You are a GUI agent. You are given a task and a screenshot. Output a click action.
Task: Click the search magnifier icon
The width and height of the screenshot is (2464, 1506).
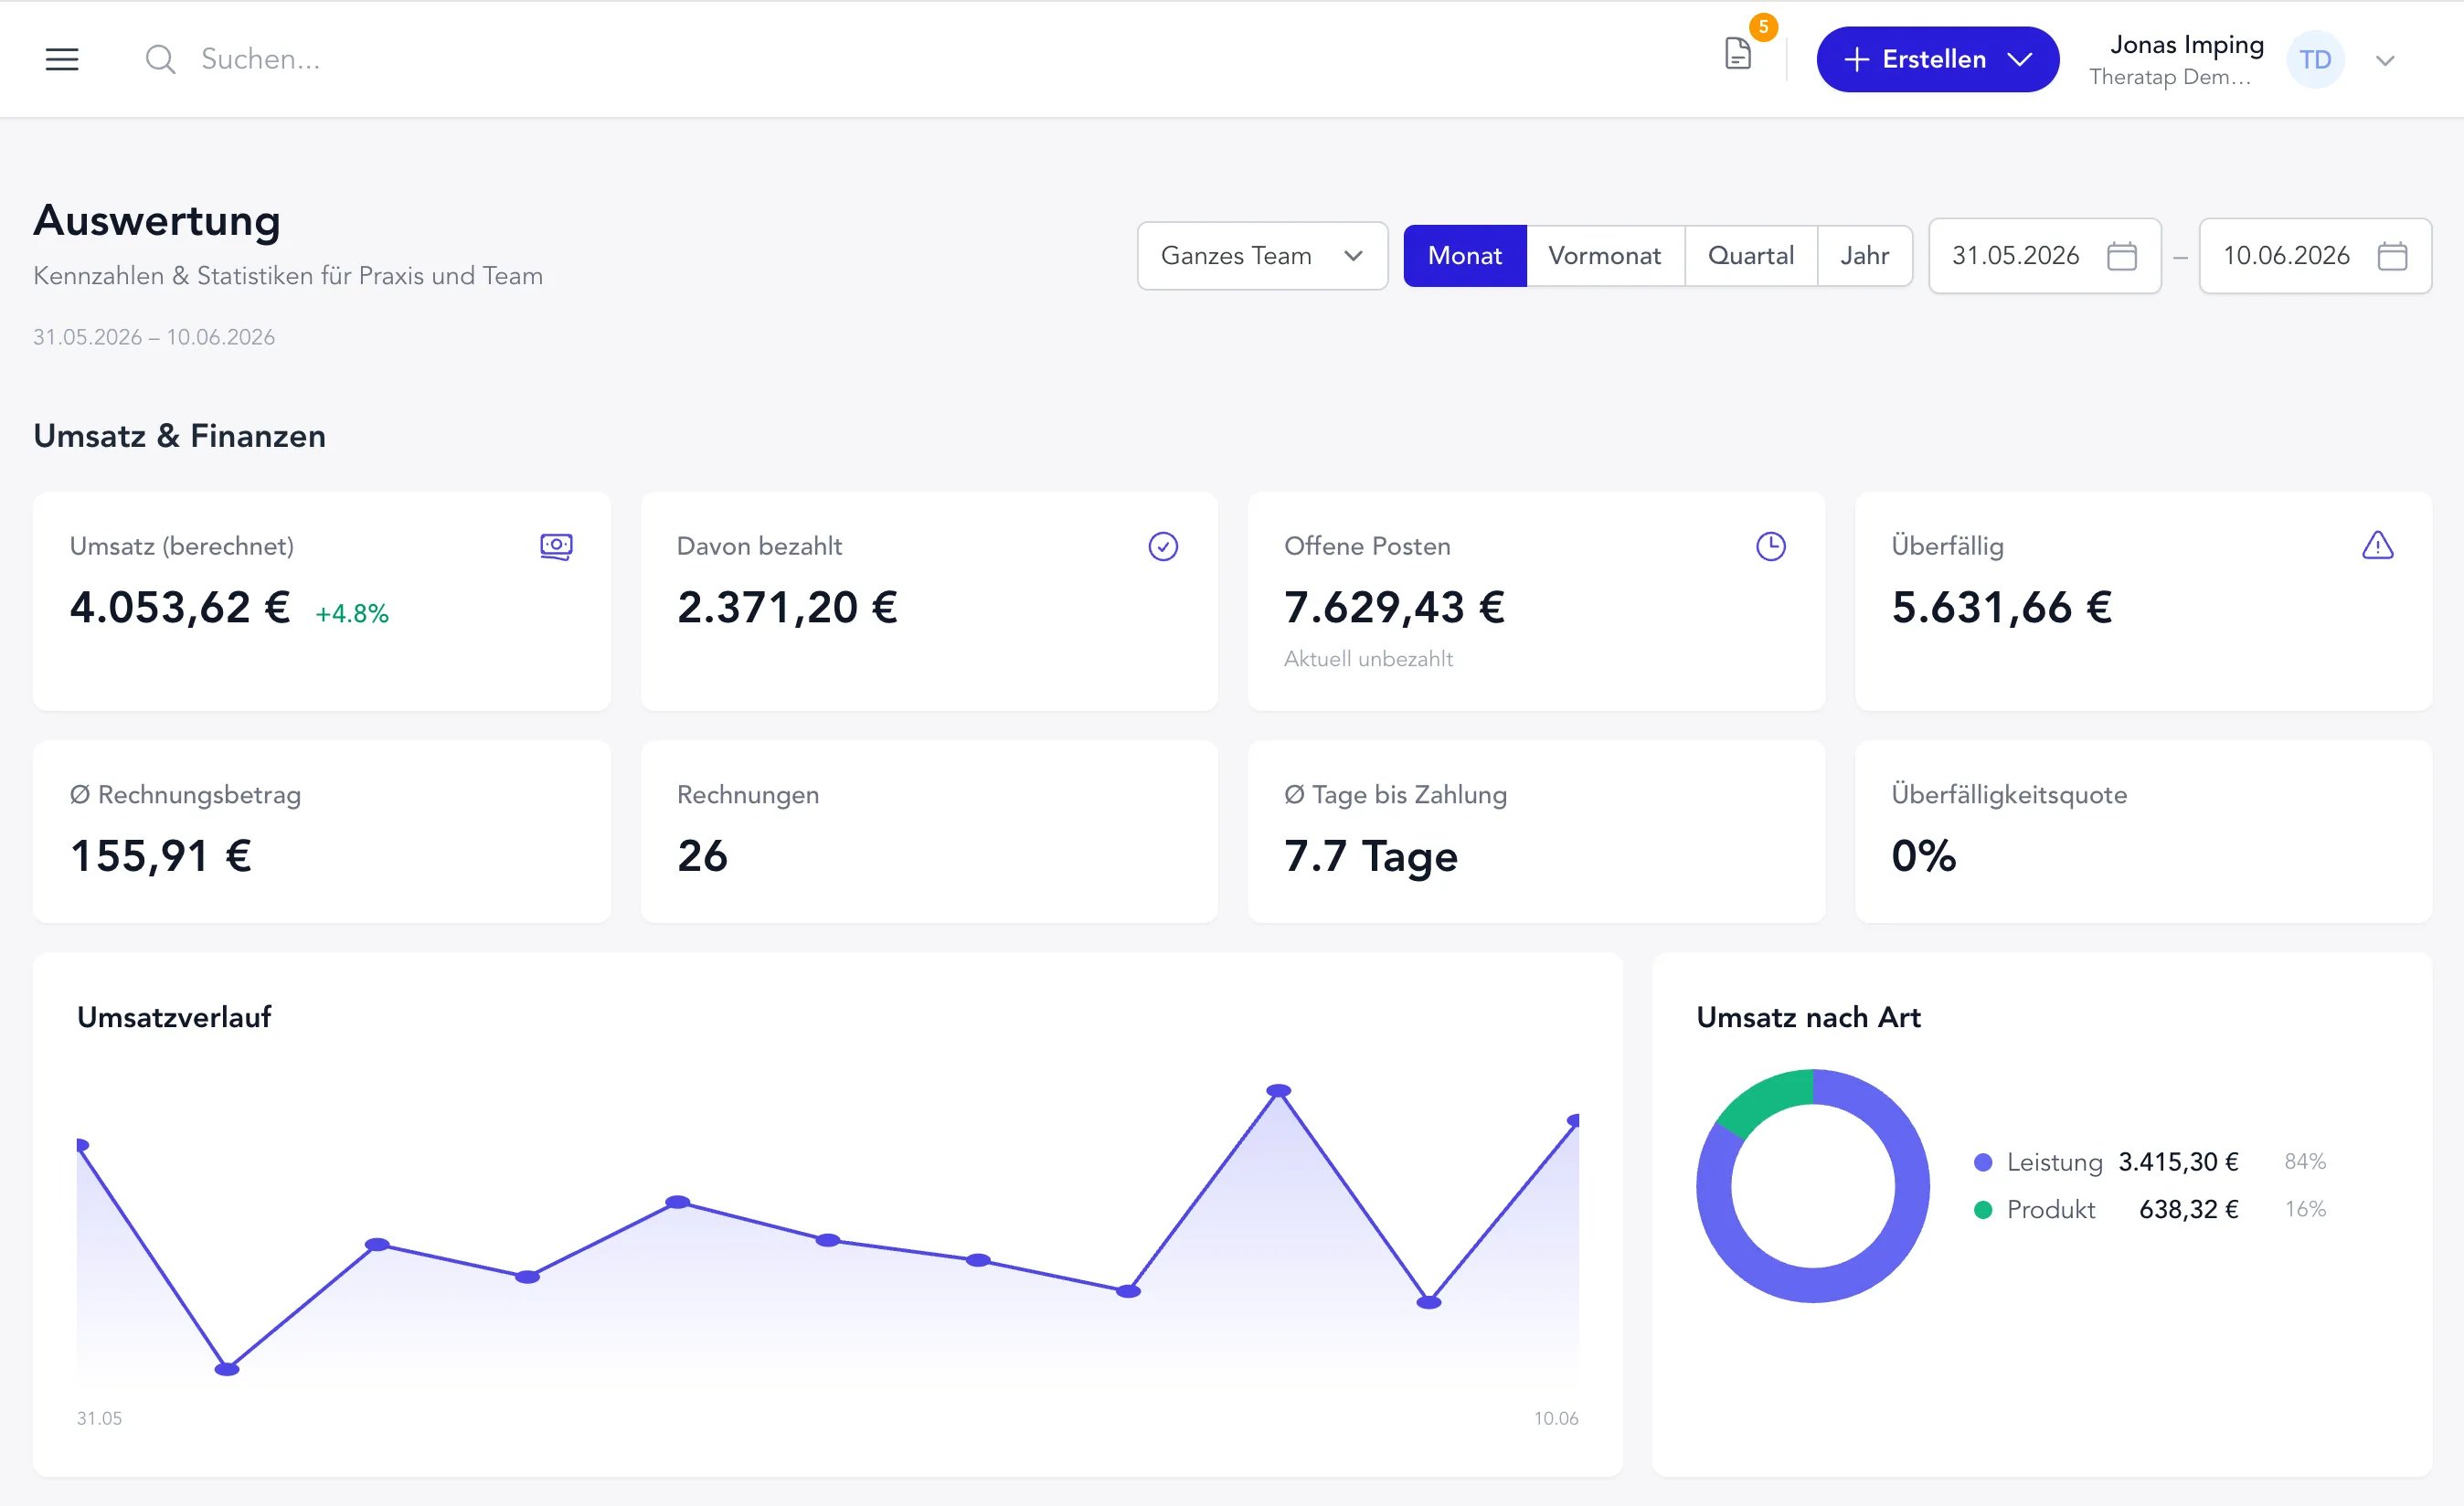tap(160, 59)
